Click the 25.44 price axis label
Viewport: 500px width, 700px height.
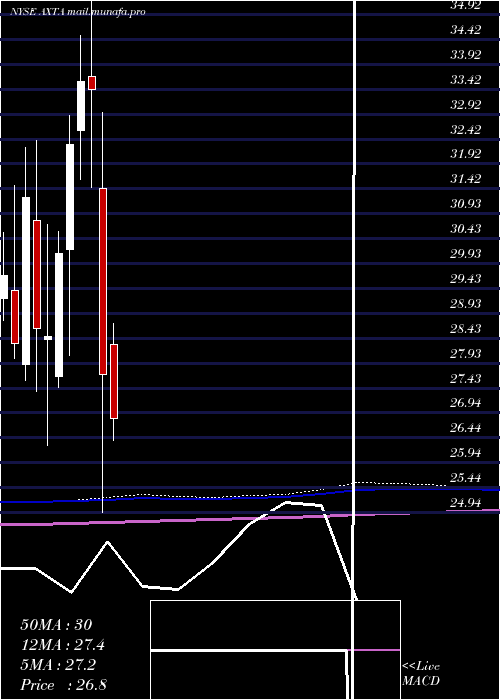466,479
